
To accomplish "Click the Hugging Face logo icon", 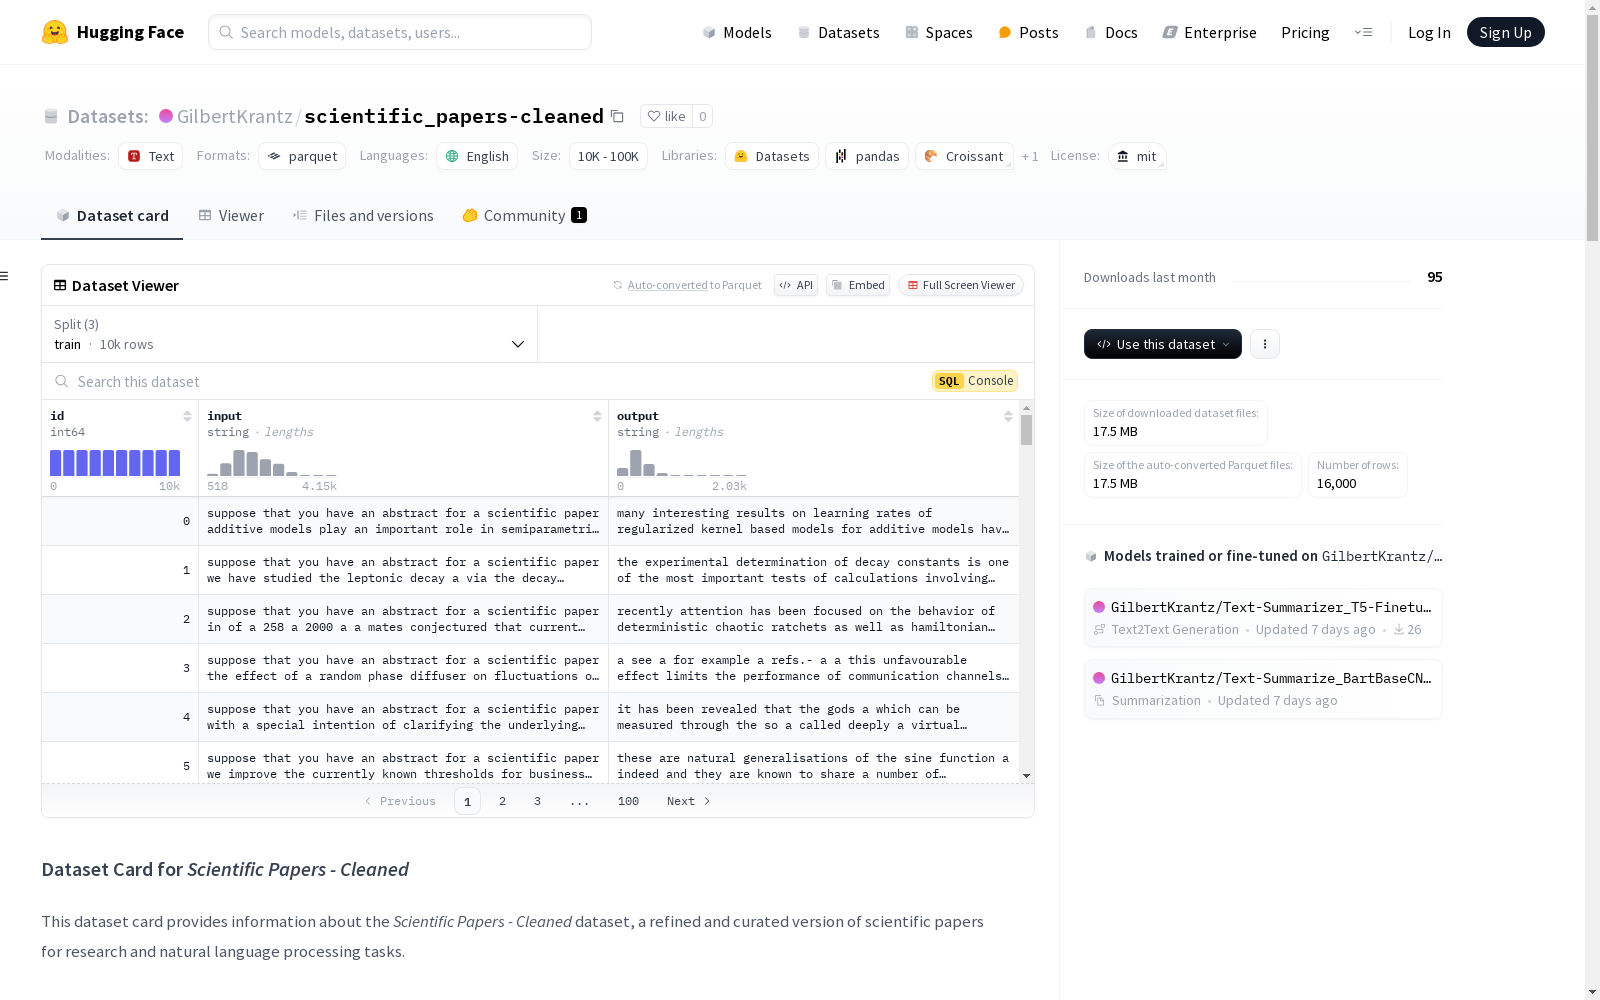I will (x=55, y=32).
